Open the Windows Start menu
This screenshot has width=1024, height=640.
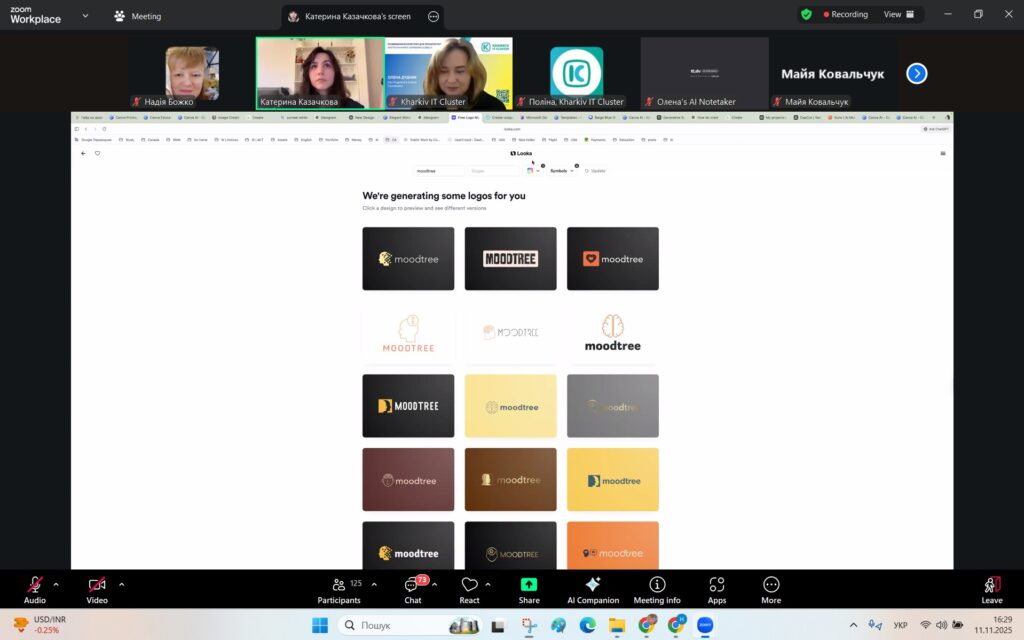tap(320, 626)
